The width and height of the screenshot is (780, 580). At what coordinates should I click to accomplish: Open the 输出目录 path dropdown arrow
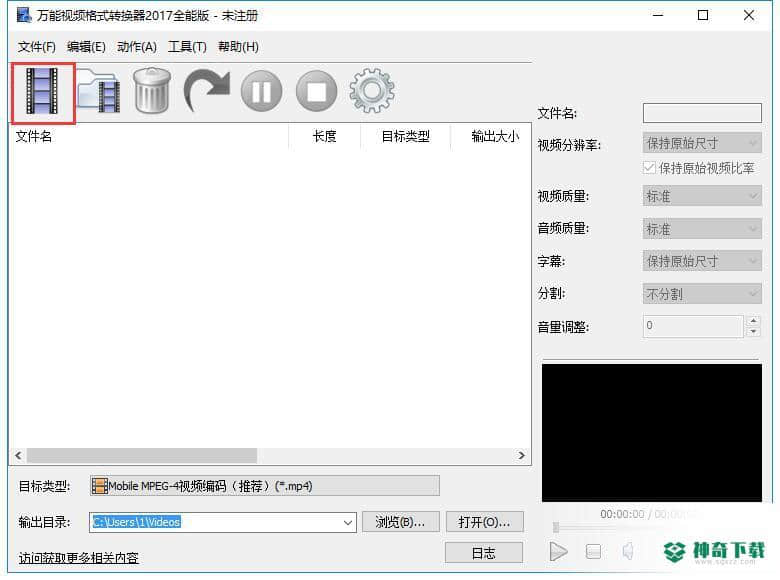[348, 523]
